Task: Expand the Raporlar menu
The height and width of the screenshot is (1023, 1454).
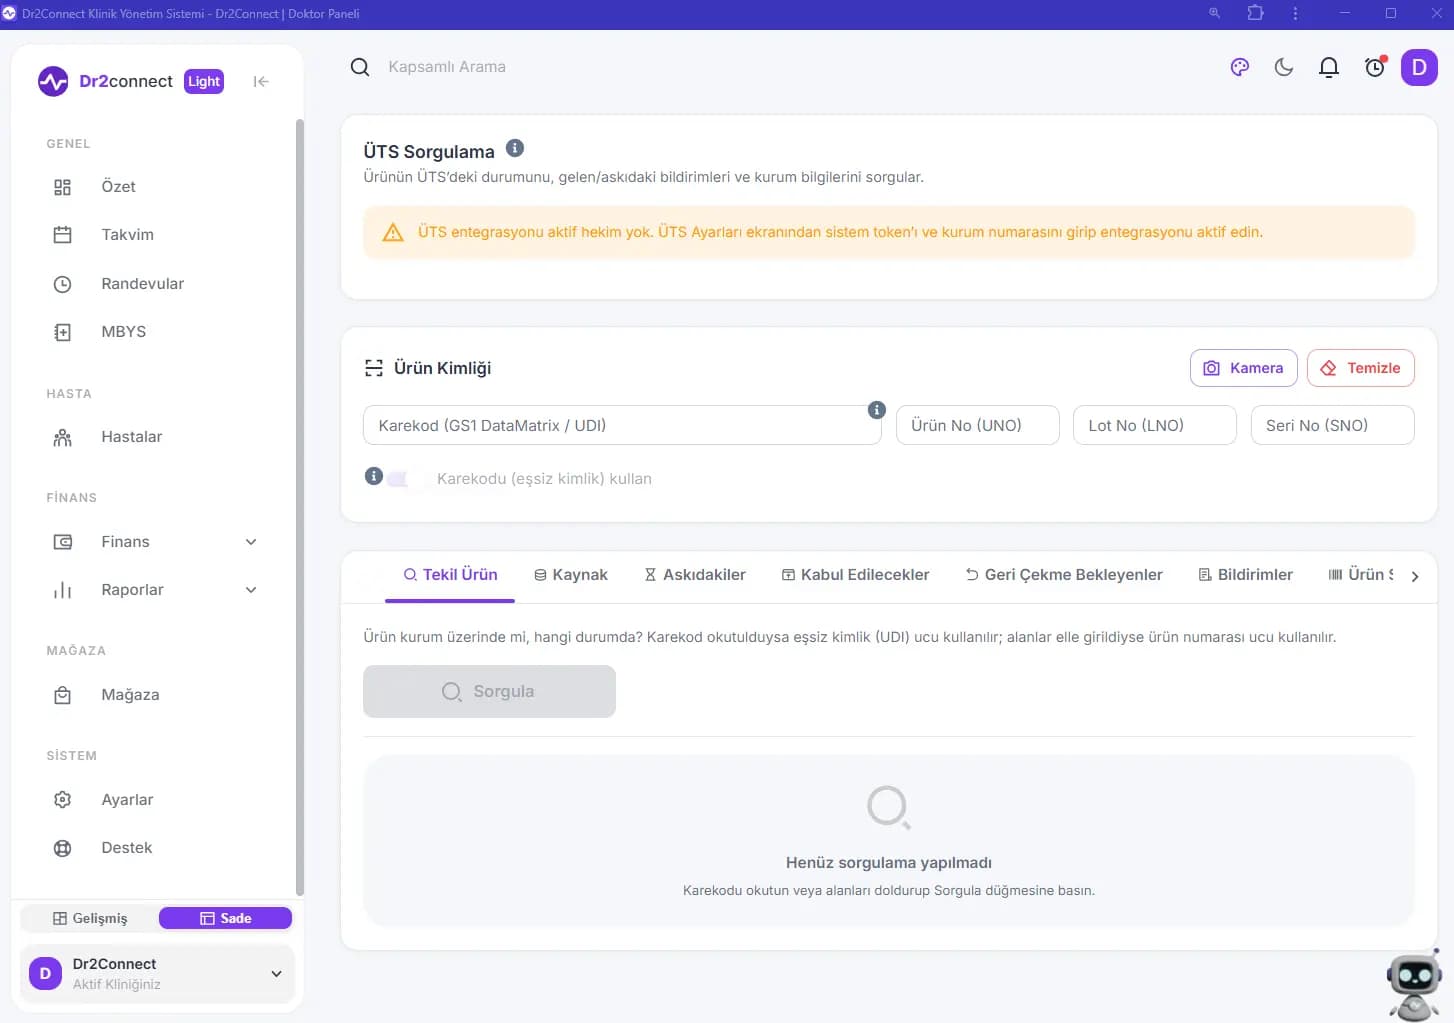Action: 156,590
